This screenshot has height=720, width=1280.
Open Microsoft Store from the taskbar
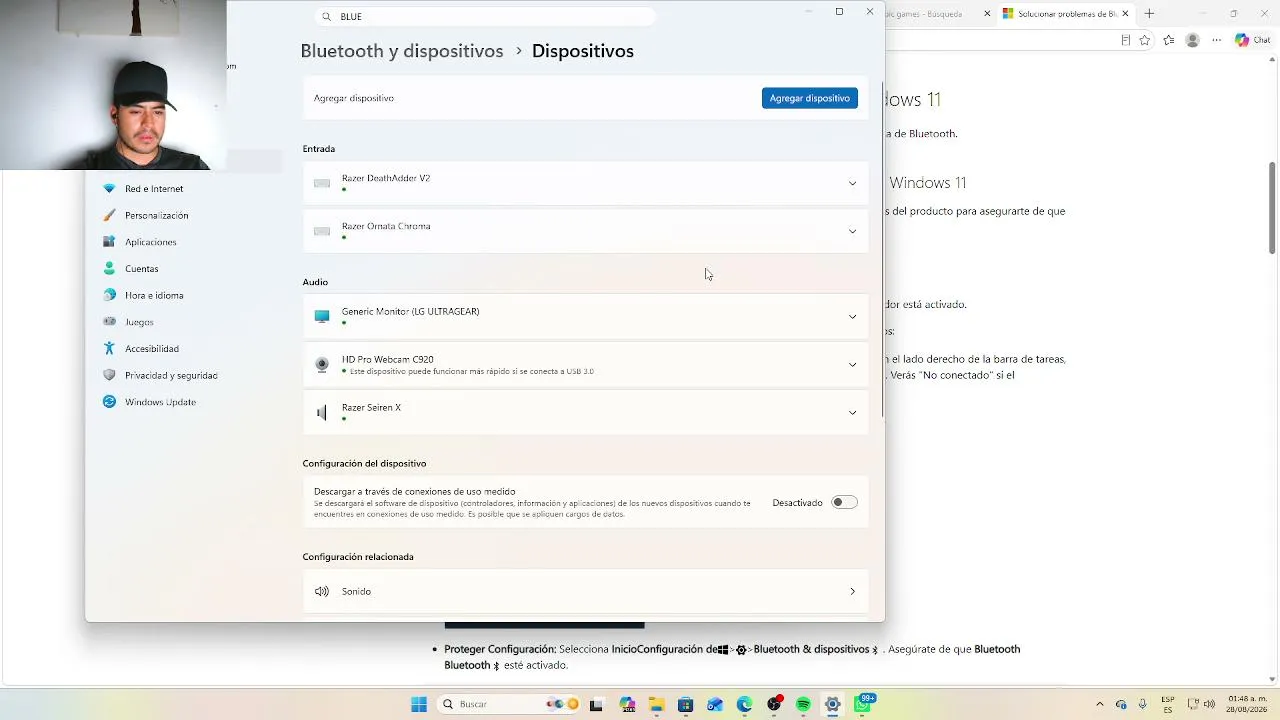tap(685, 704)
